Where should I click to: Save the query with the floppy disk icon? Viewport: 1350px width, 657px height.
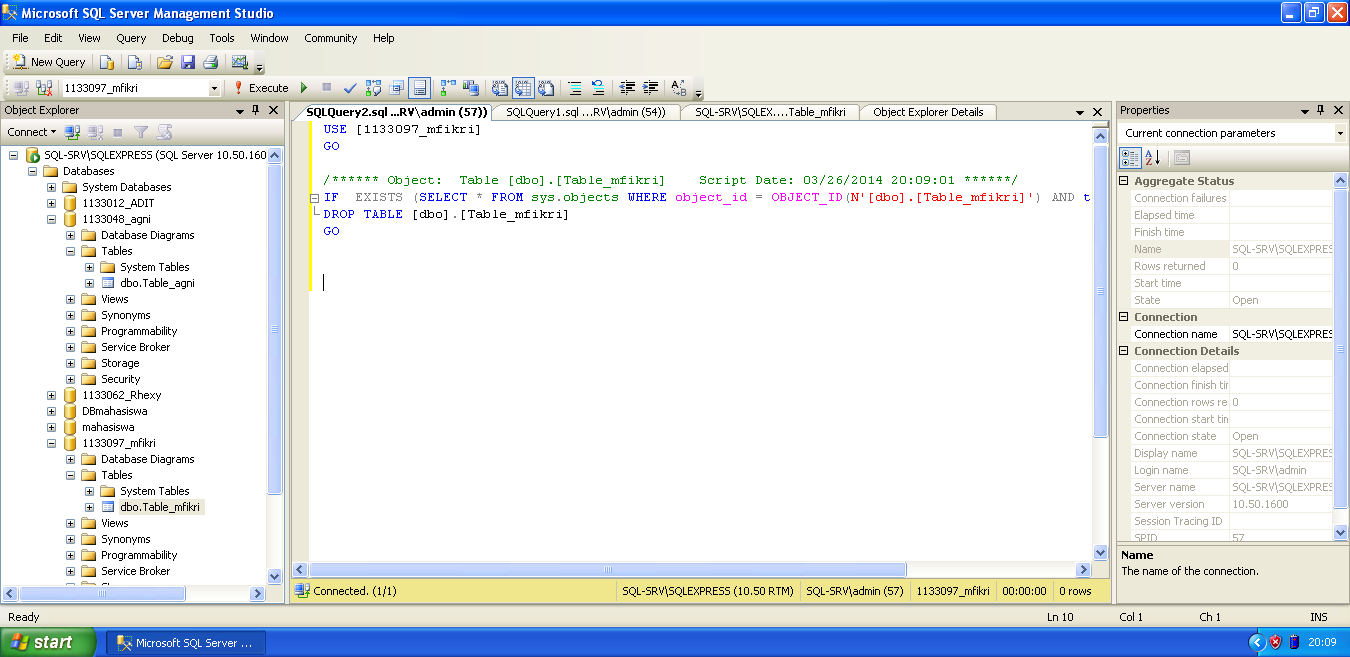click(x=188, y=62)
